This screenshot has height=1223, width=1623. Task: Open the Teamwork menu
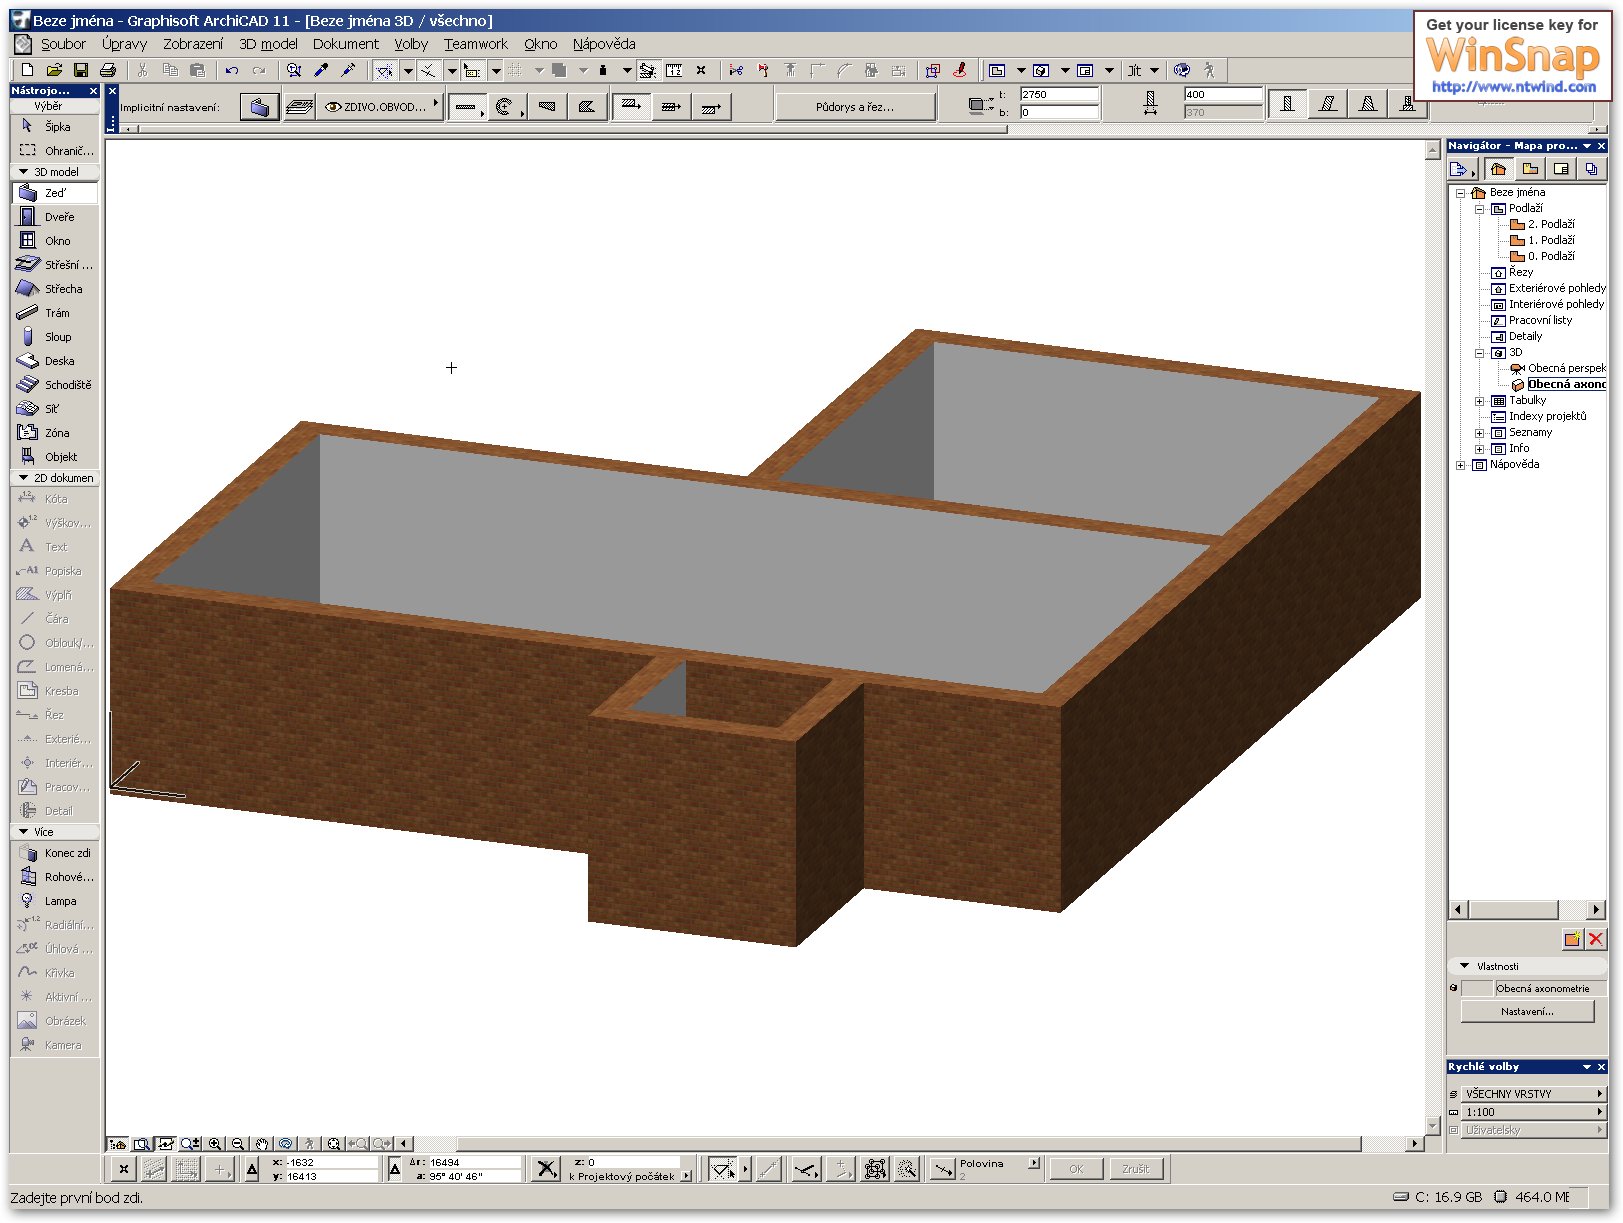tap(475, 44)
